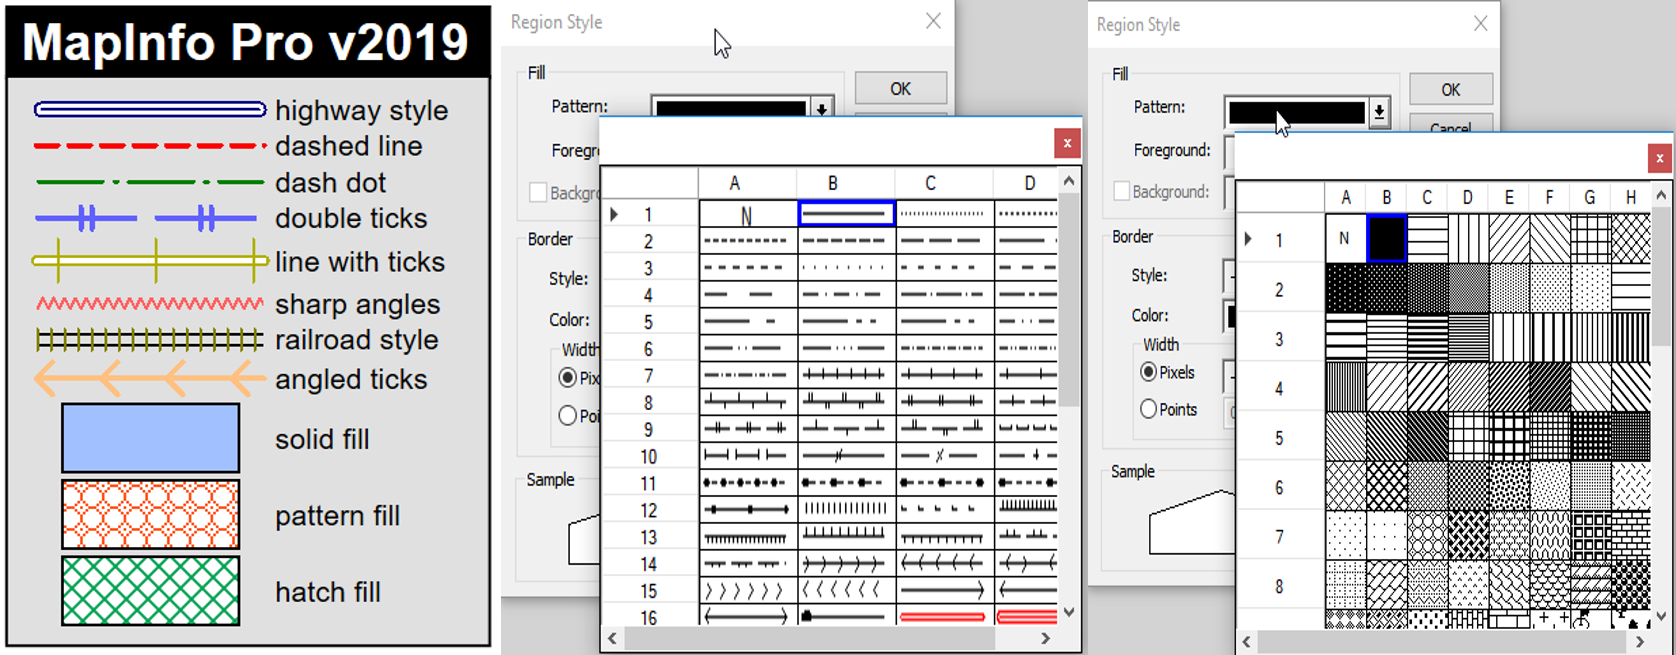This screenshot has height=655, width=1676.
Task: Click the scroll up arrow in the fill pattern grid
Action: (x=1661, y=196)
